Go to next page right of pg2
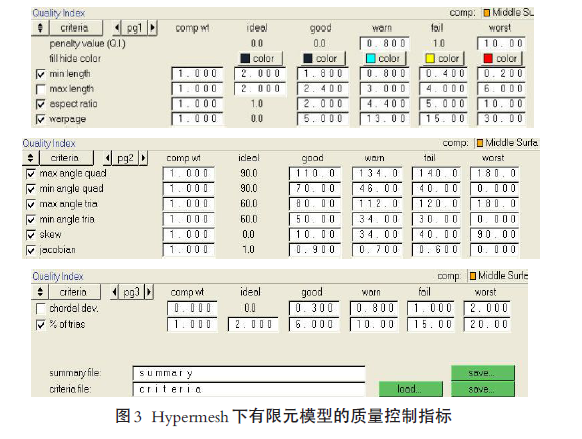 (x=143, y=158)
